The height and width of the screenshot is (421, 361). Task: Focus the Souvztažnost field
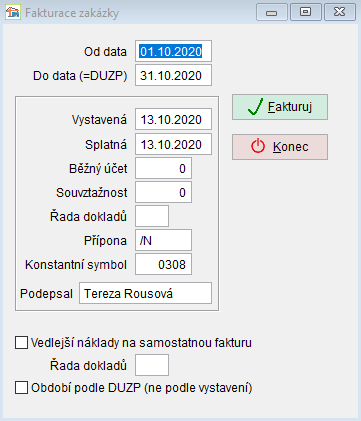tap(163, 192)
